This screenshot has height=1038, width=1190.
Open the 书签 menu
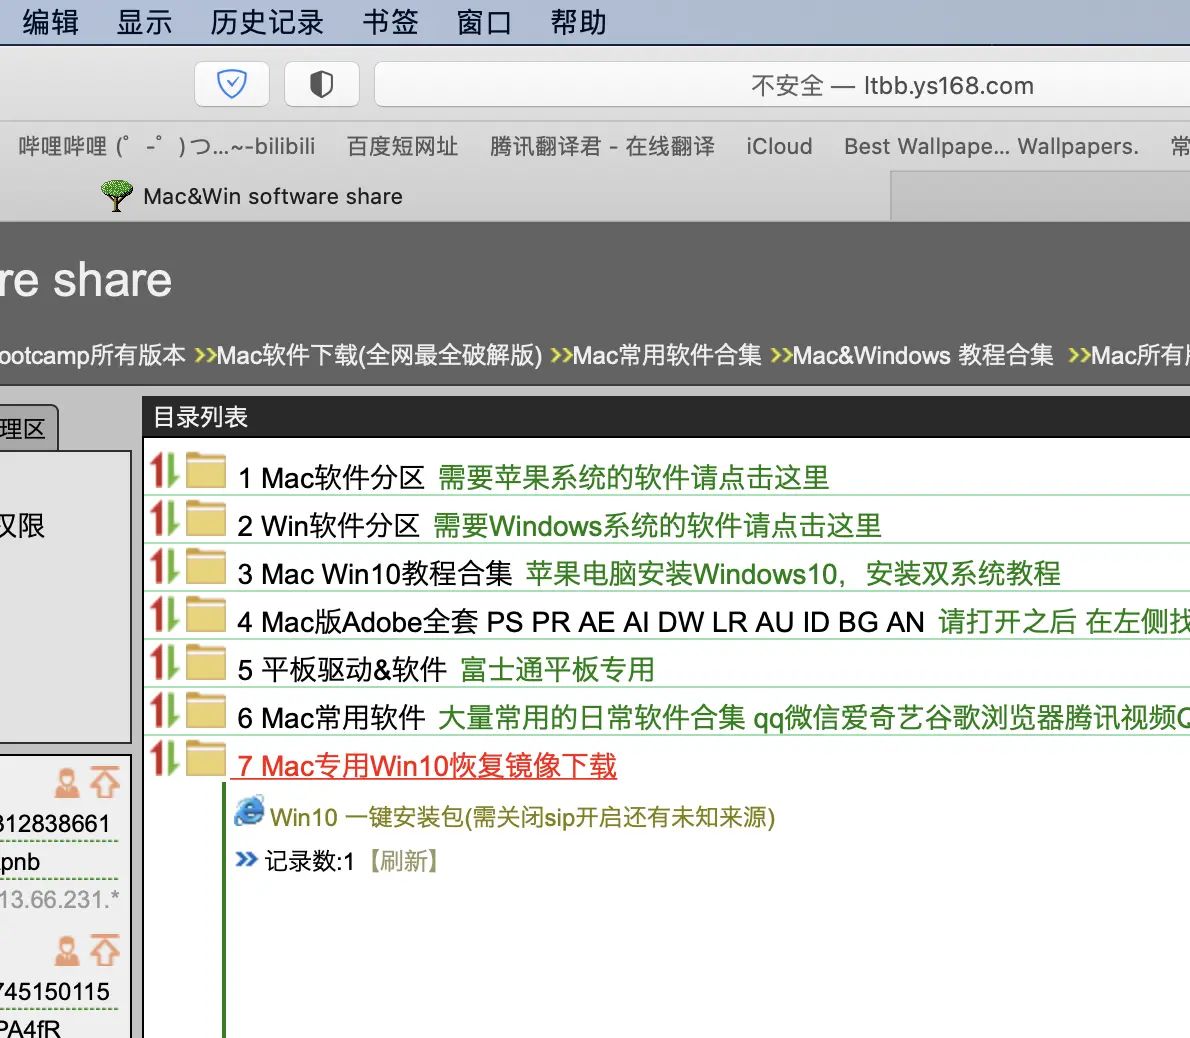[x=390, y=22]
